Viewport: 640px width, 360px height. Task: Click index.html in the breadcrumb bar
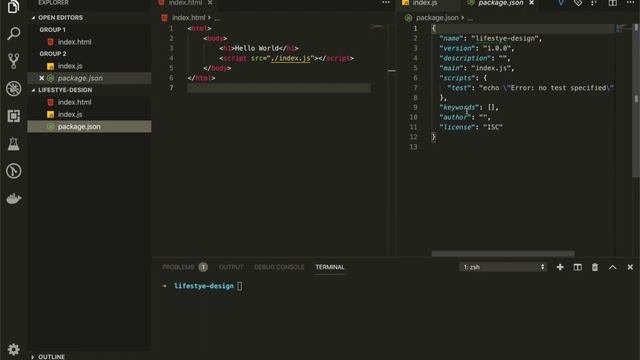click(188, 18)
